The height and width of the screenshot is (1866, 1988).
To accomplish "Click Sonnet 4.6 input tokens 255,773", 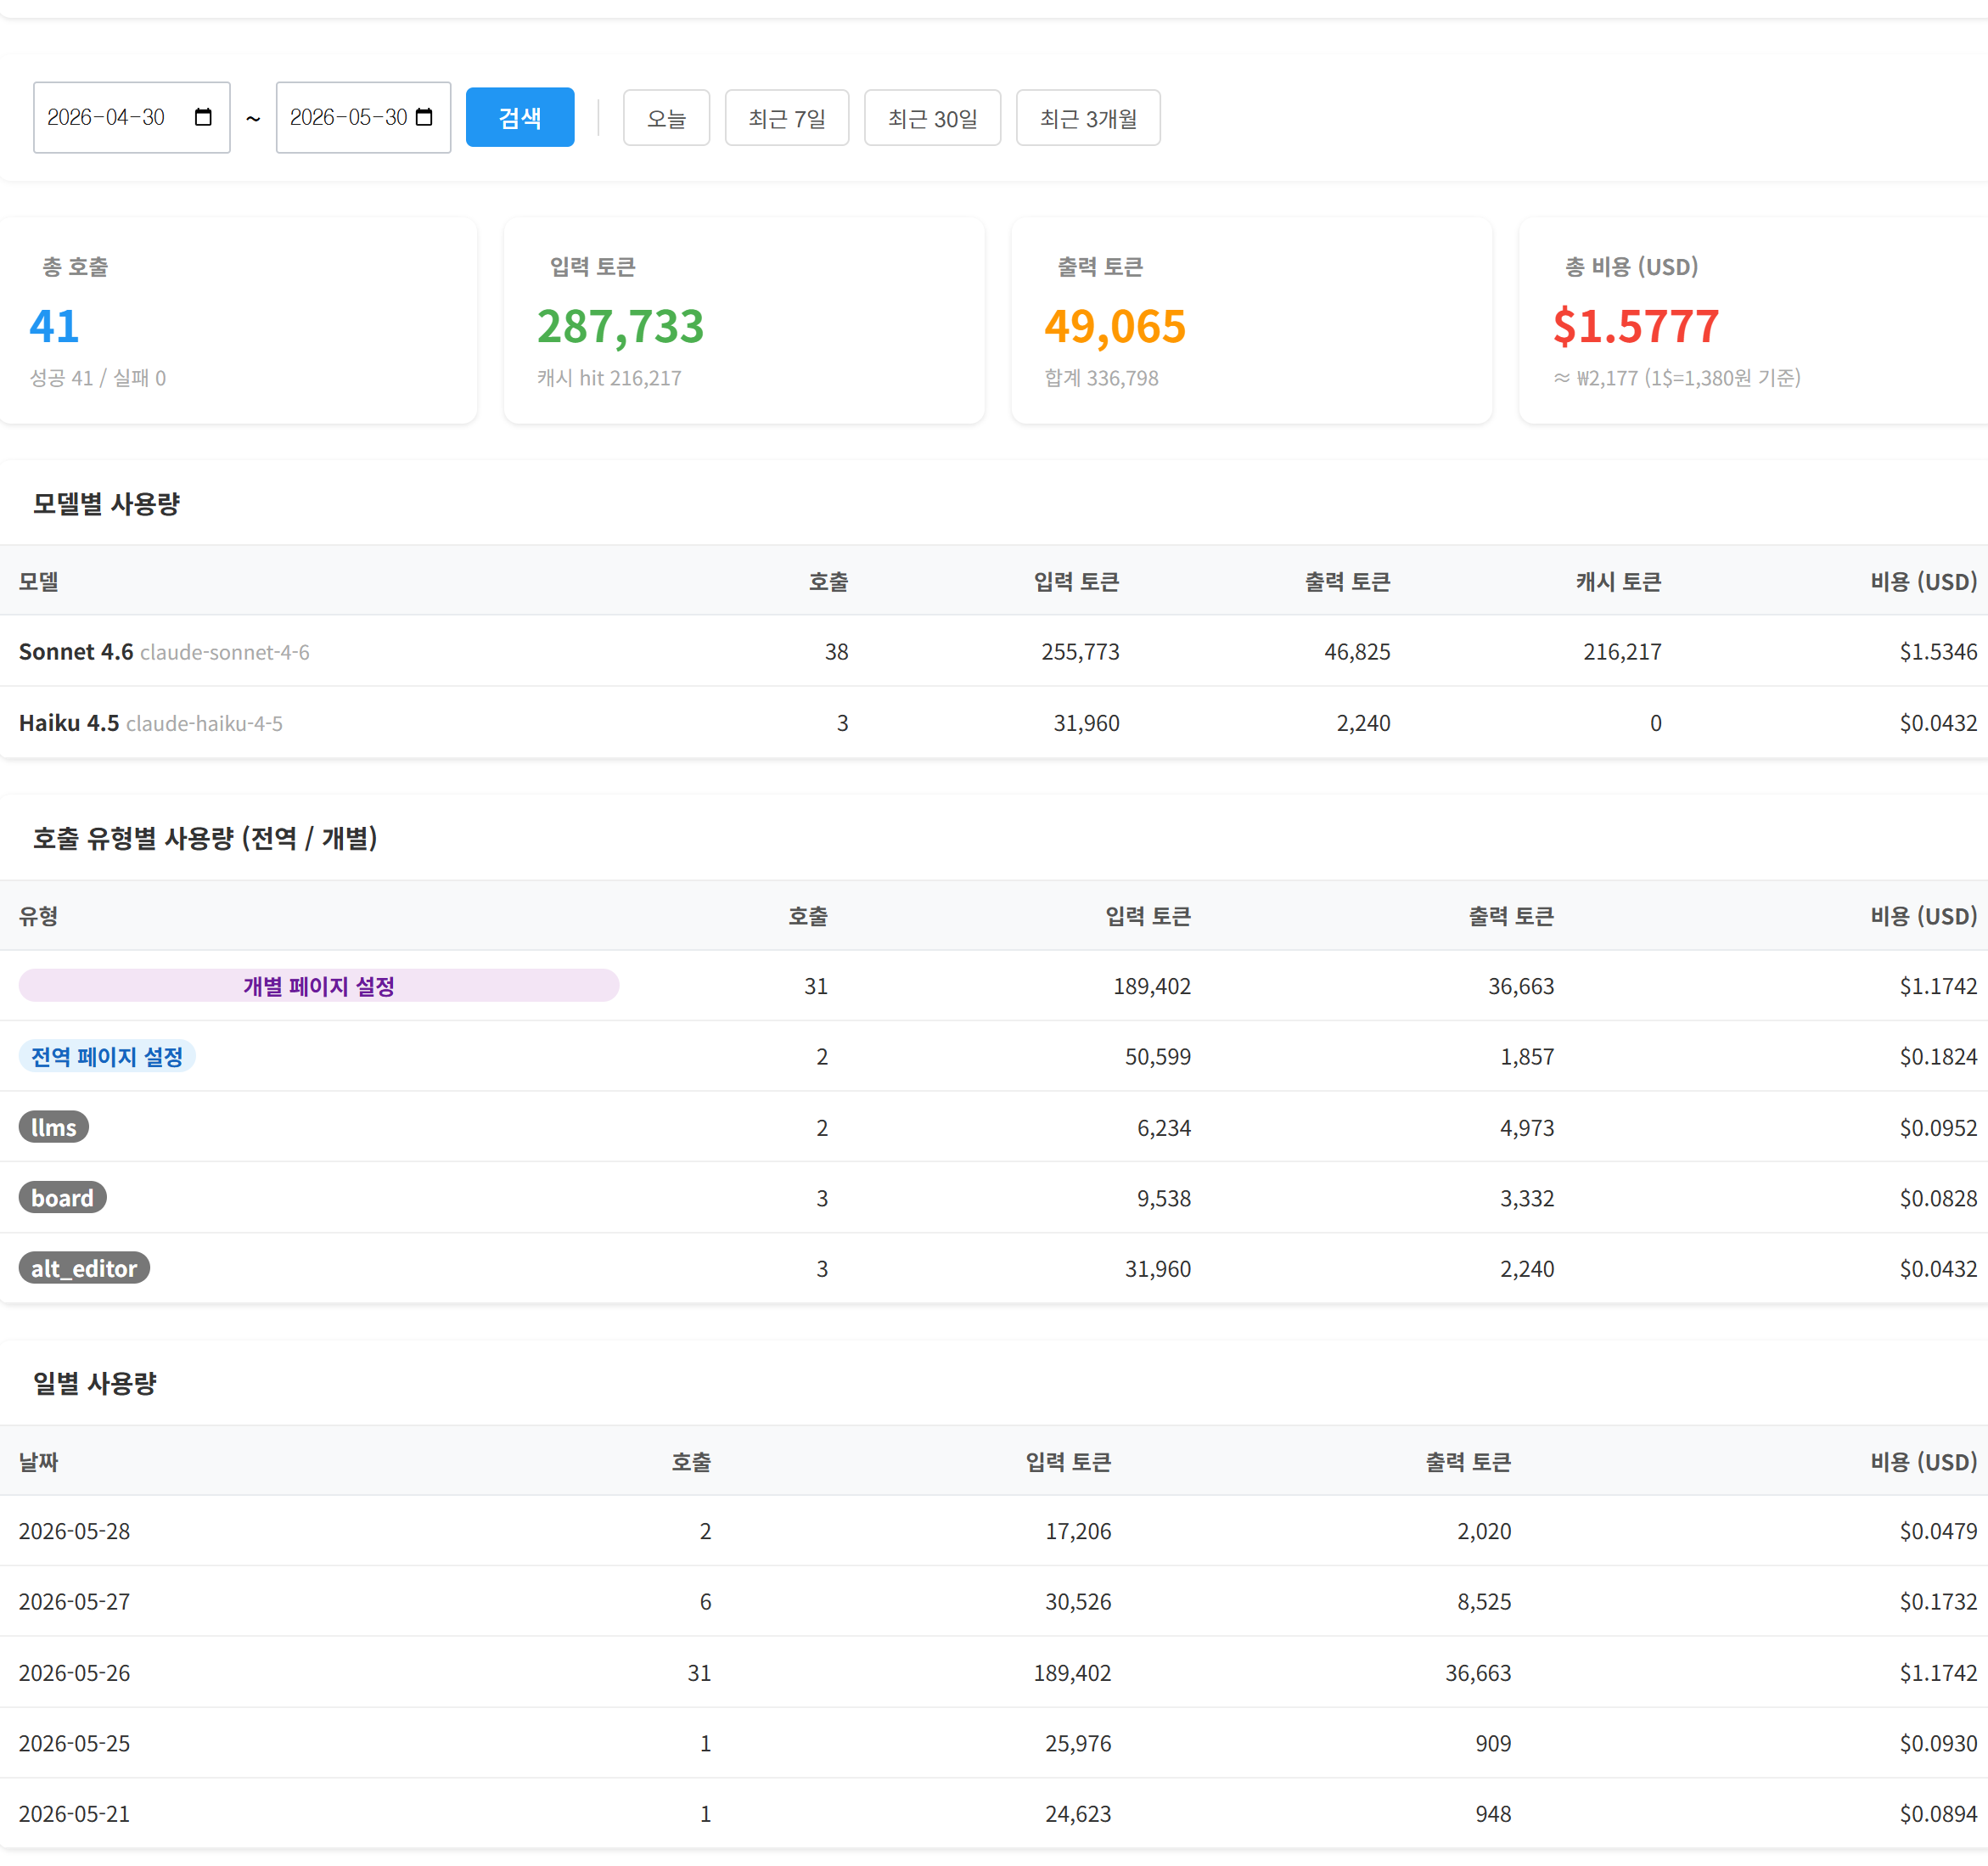I will coord(1080,652).
